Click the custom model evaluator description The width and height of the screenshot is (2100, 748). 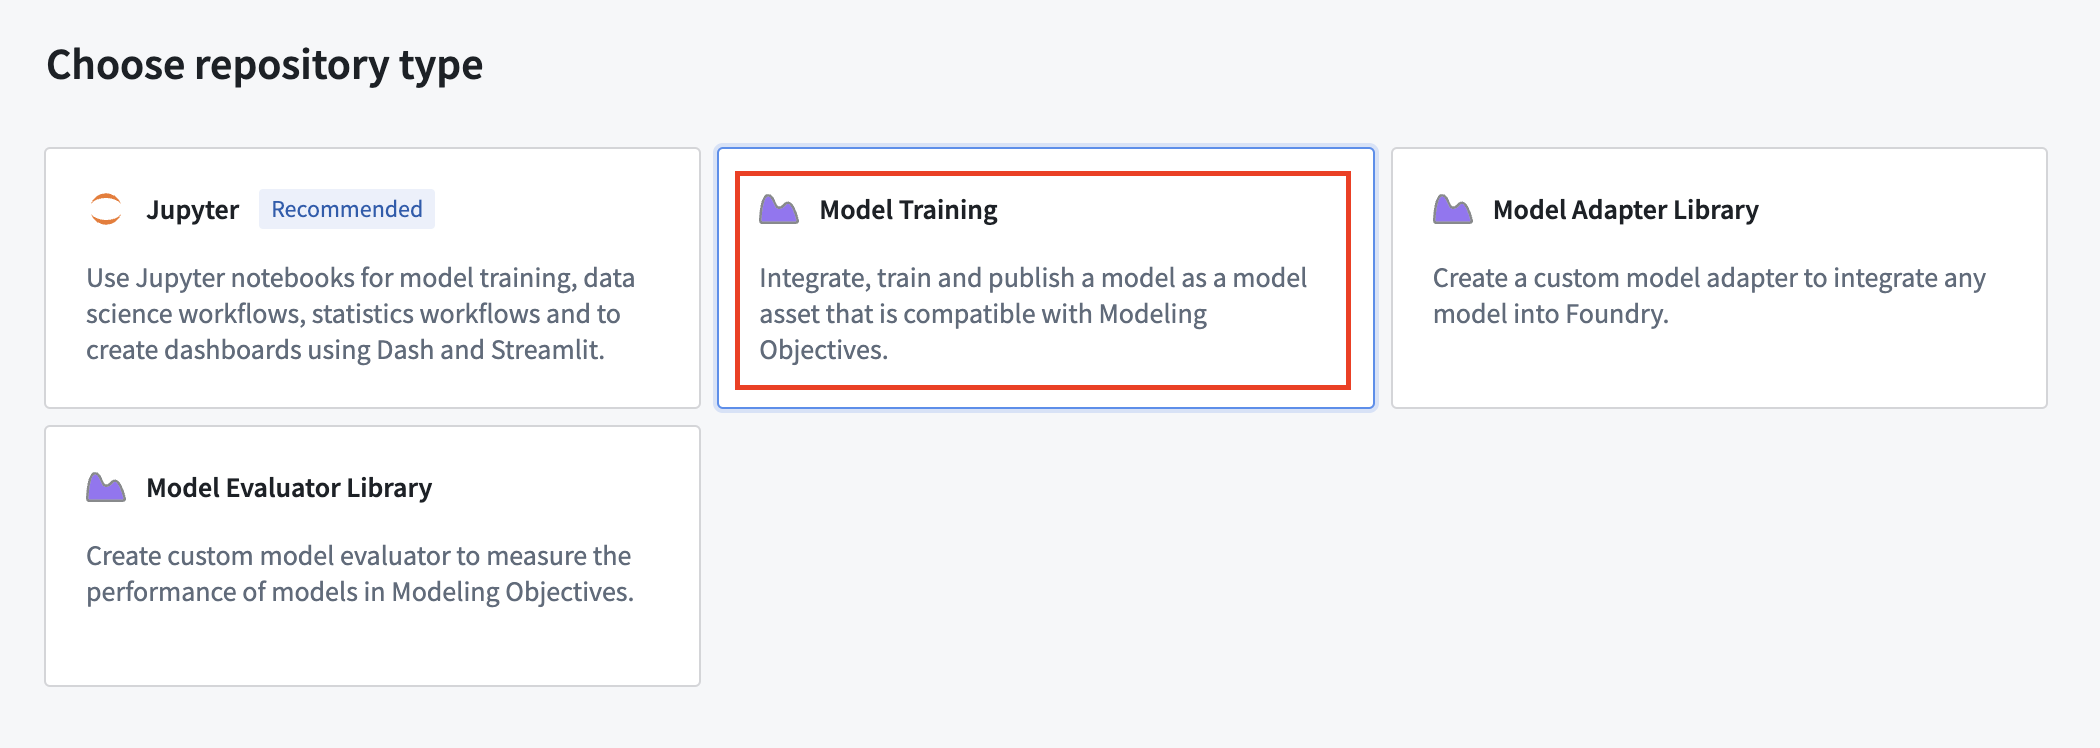click(x=360, y=574)
